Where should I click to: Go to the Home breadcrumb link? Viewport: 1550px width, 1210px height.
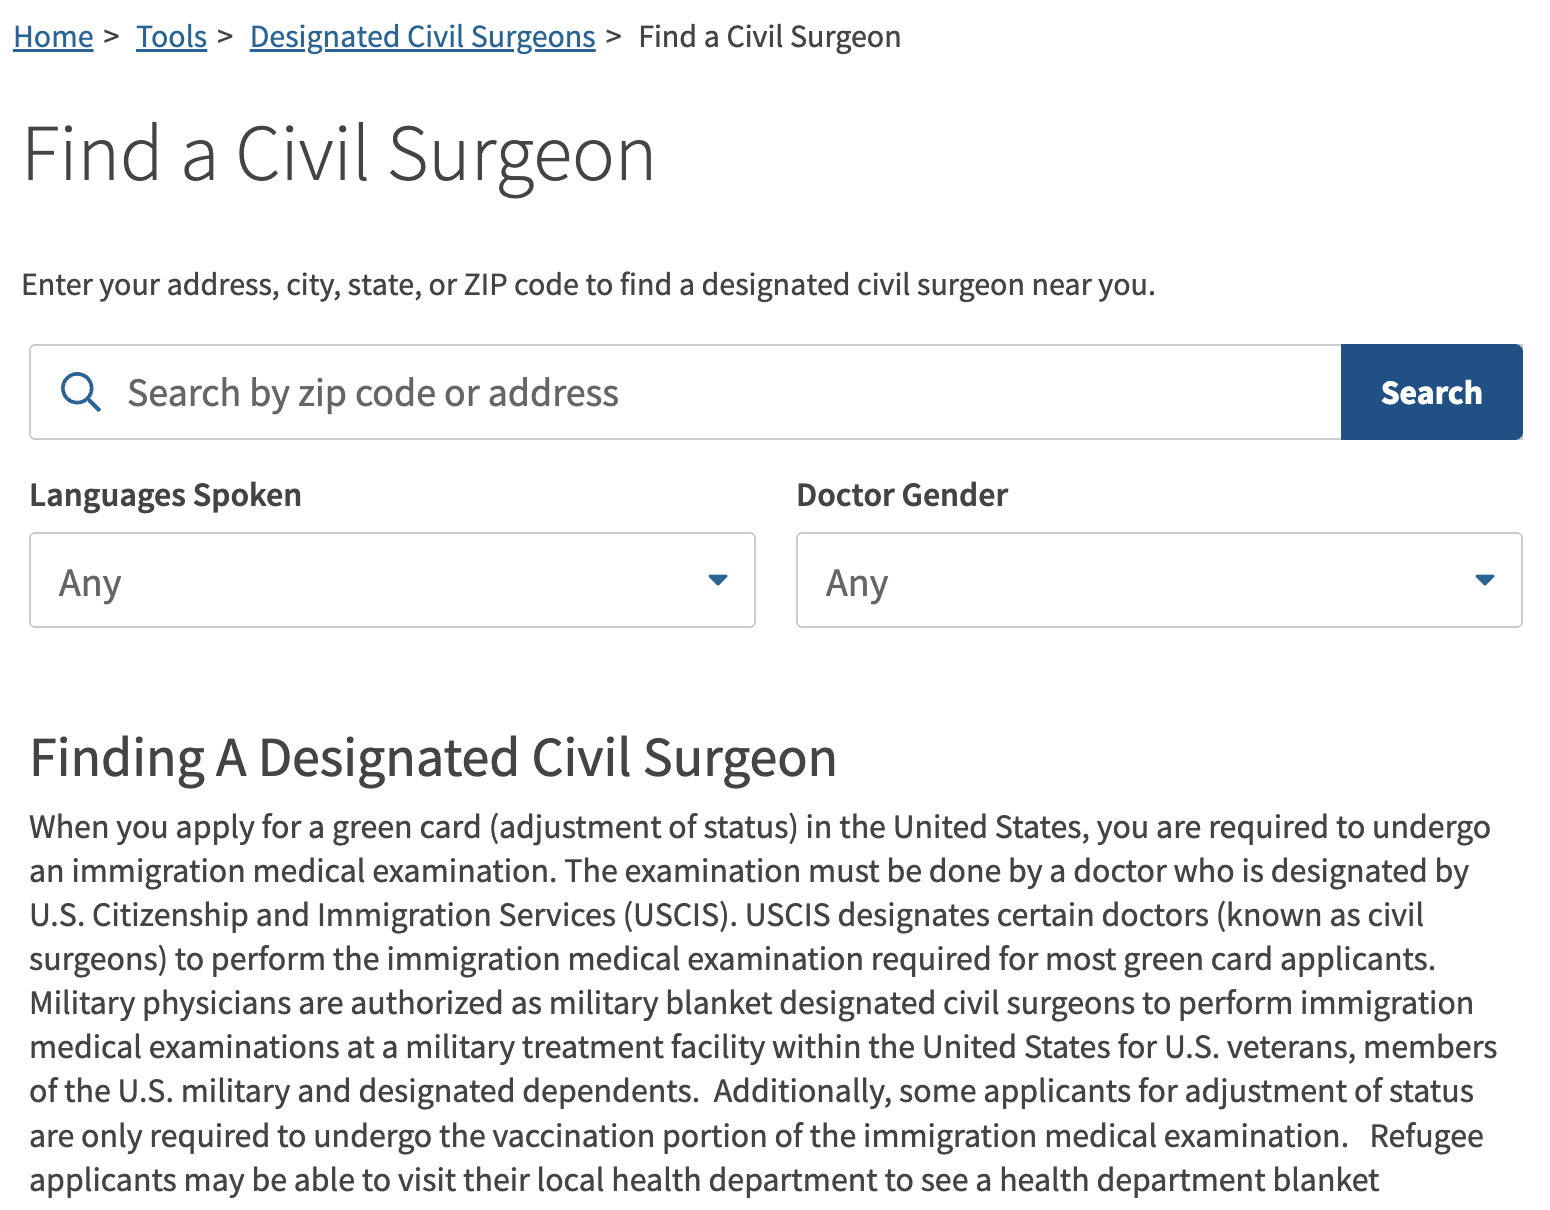[x=53, y=37]
